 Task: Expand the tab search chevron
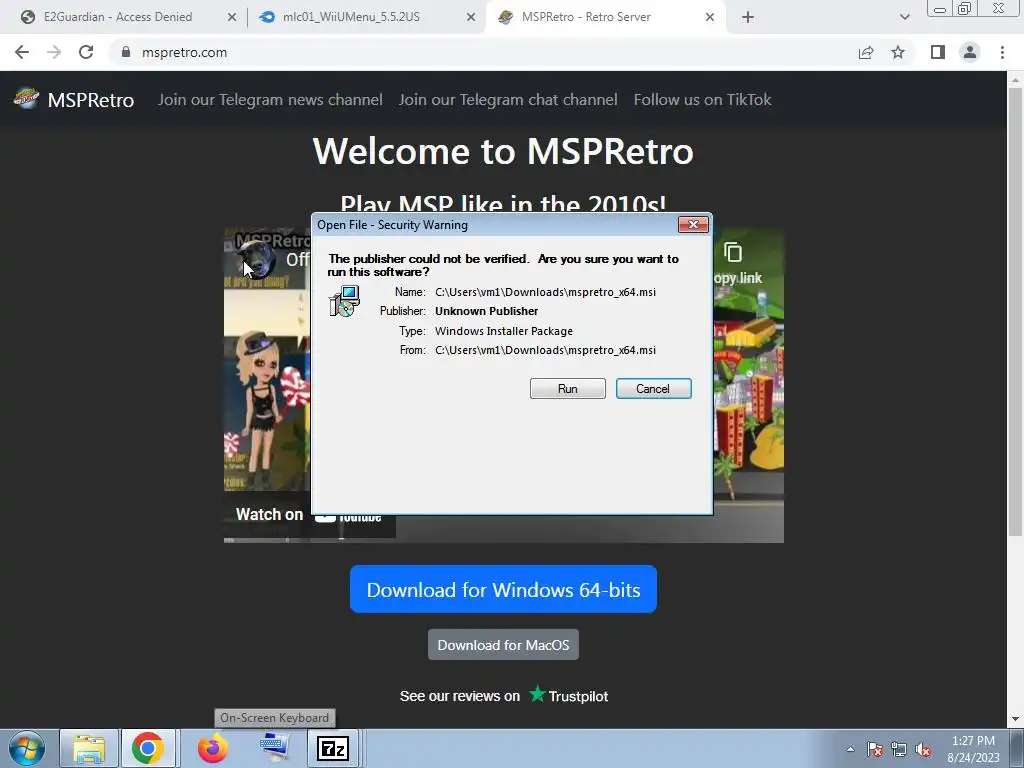[x=904, y=18]
